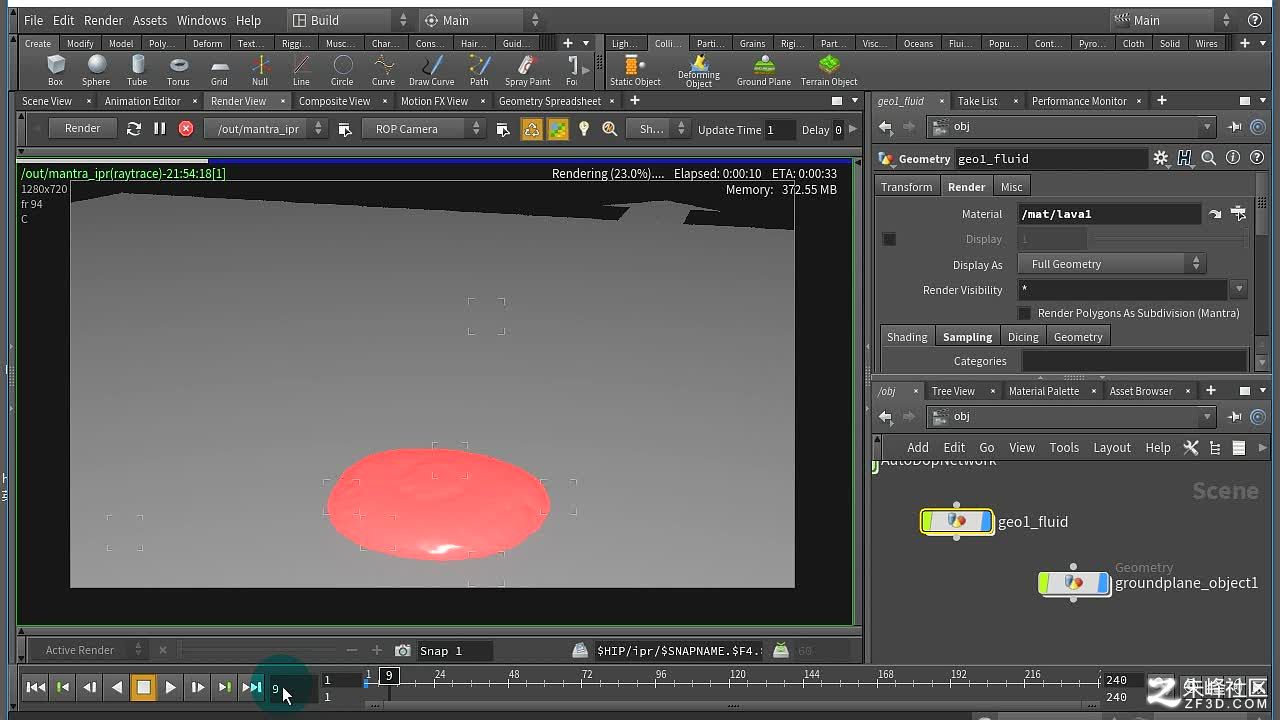Switch to the Scene View tab
Image resolution: width=1280 pixels, height=720 pixels.
[x=47, y=101]
